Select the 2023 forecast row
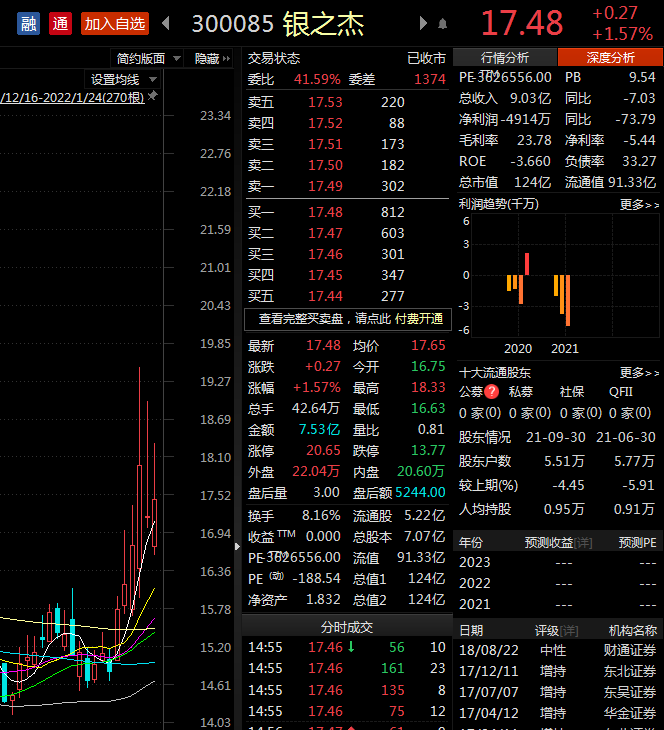The width and height of the screenshot is (664, 730). point(557,562)
